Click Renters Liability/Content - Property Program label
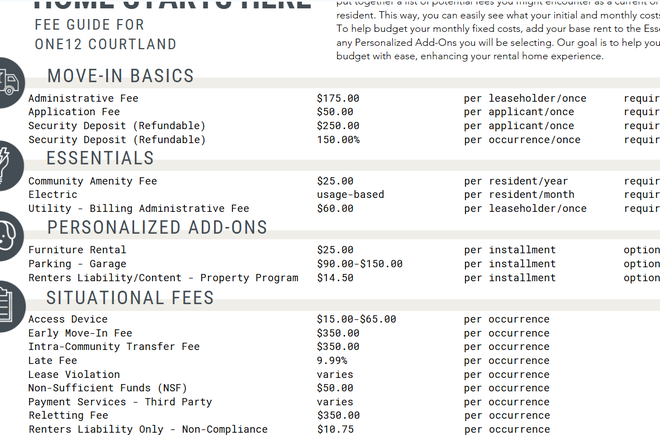Screen dimensions: 660x440 click(x=163, y=278)
